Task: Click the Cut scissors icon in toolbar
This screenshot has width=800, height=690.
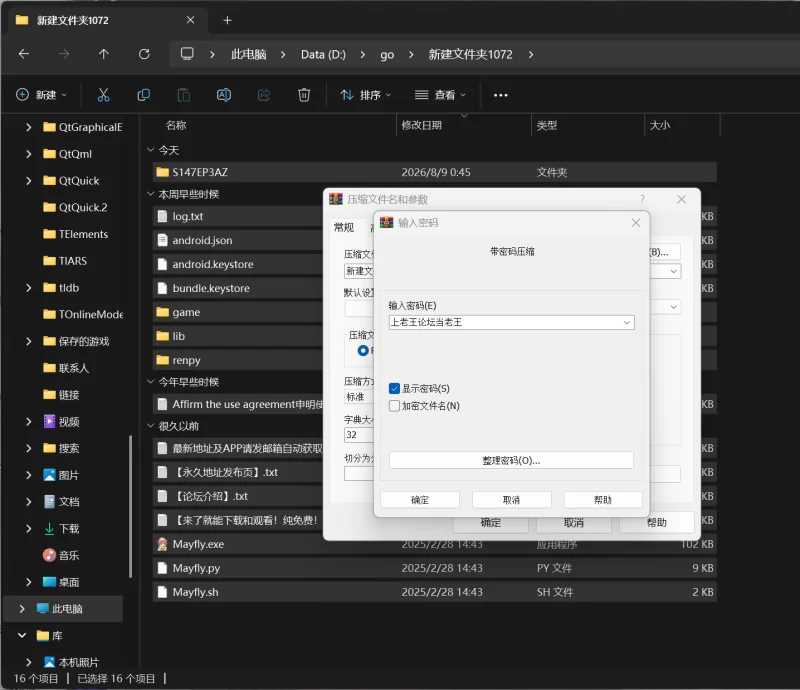Action: (104, 95)
